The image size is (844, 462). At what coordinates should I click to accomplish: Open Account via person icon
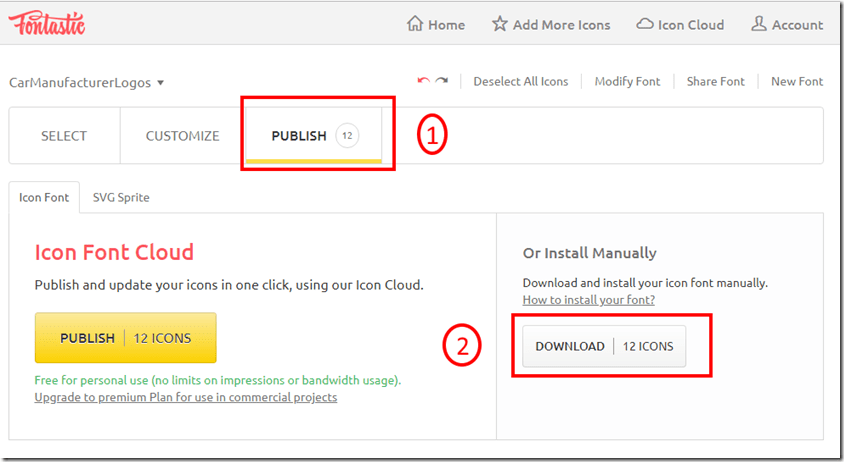(x=758, y=24)
